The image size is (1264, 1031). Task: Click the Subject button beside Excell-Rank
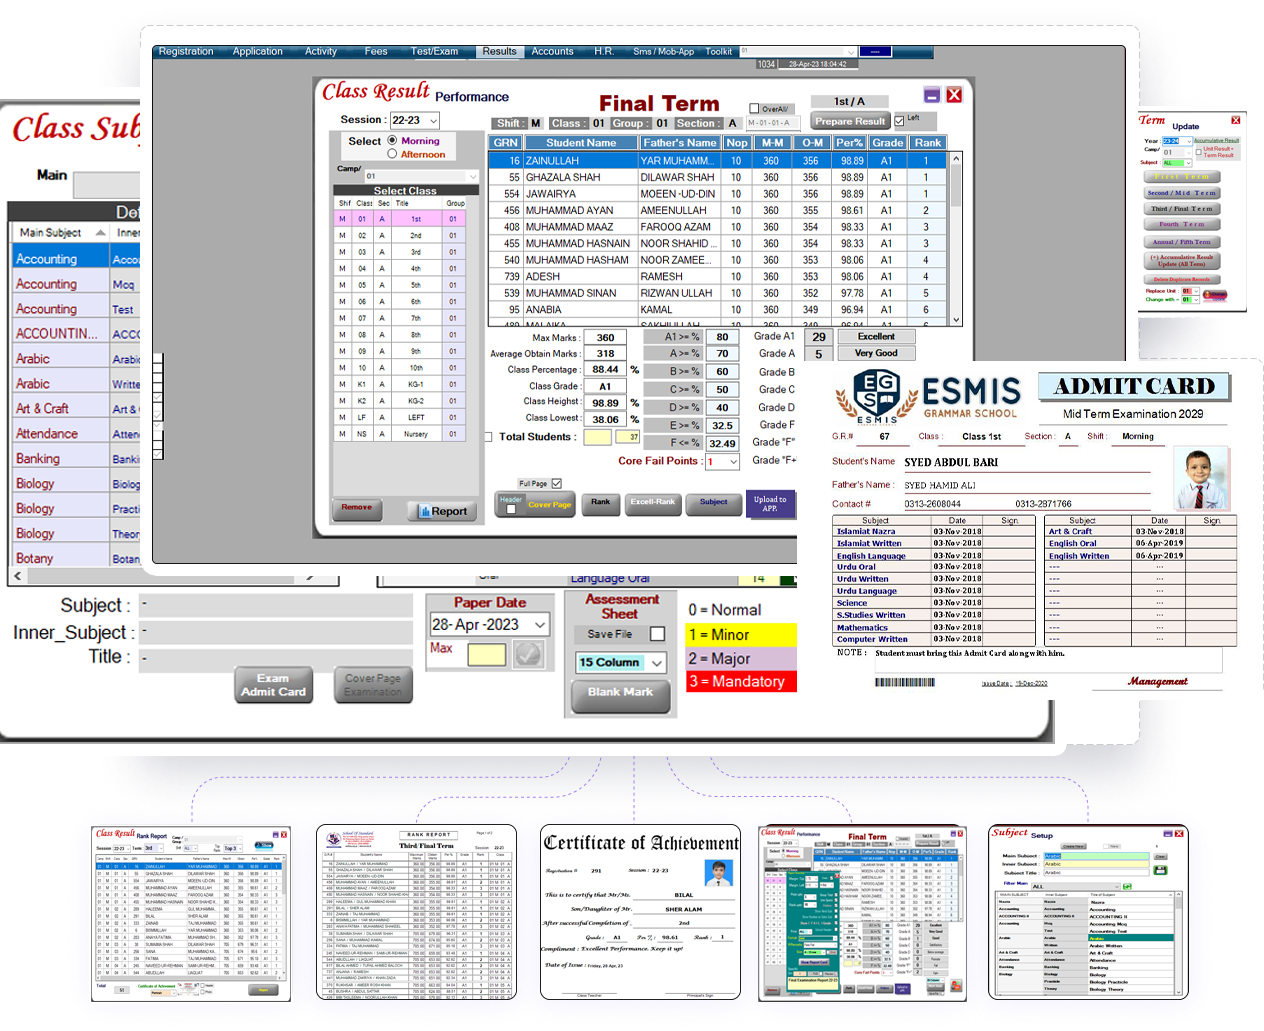coord(713,504)
